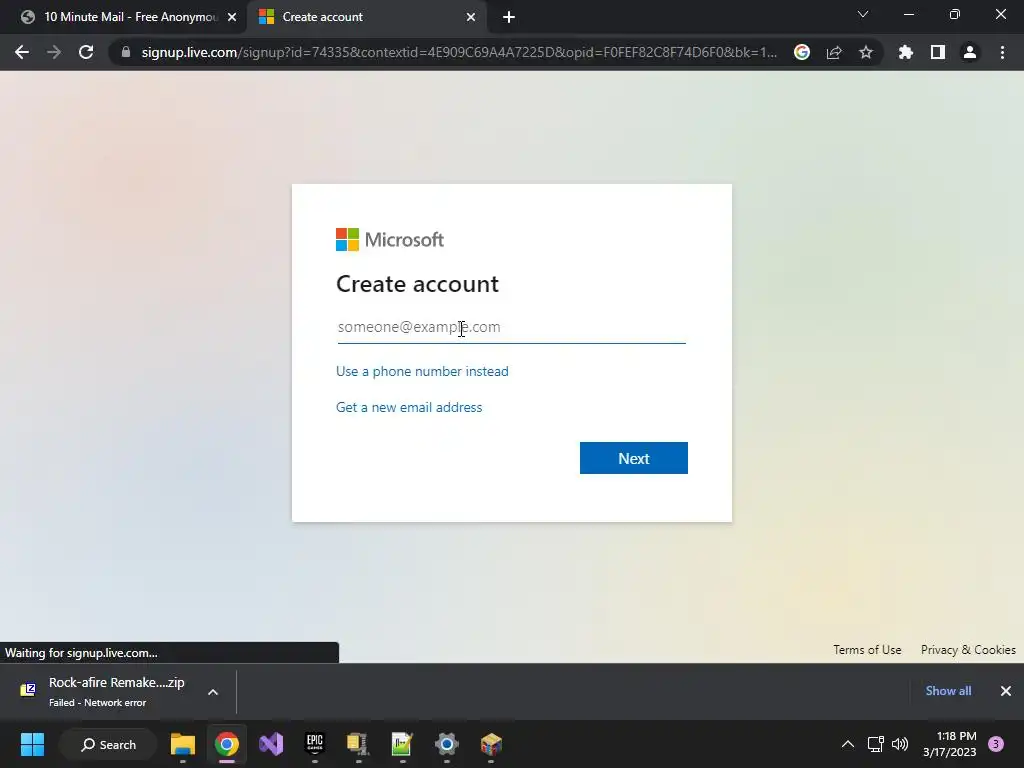This screenshot has width=1024, height=768.
Task: Show hidden system tray icons
Action: tap(848, 744)
